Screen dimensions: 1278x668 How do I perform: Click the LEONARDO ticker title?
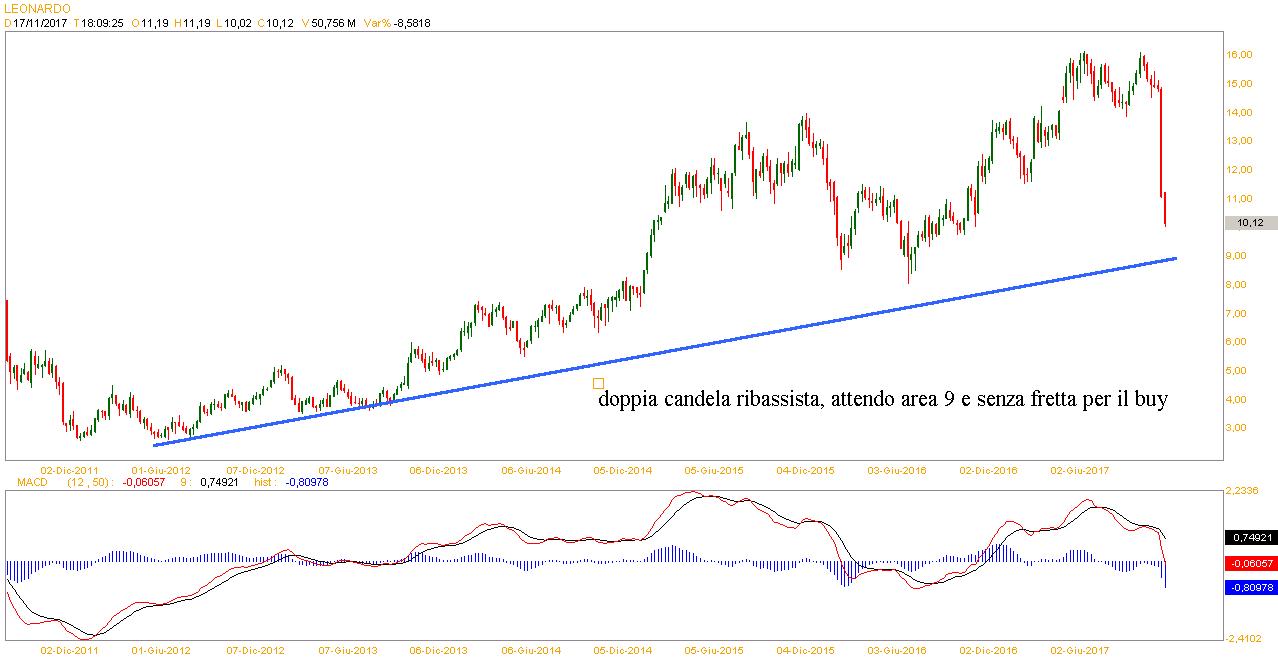(x=37, y=8)
